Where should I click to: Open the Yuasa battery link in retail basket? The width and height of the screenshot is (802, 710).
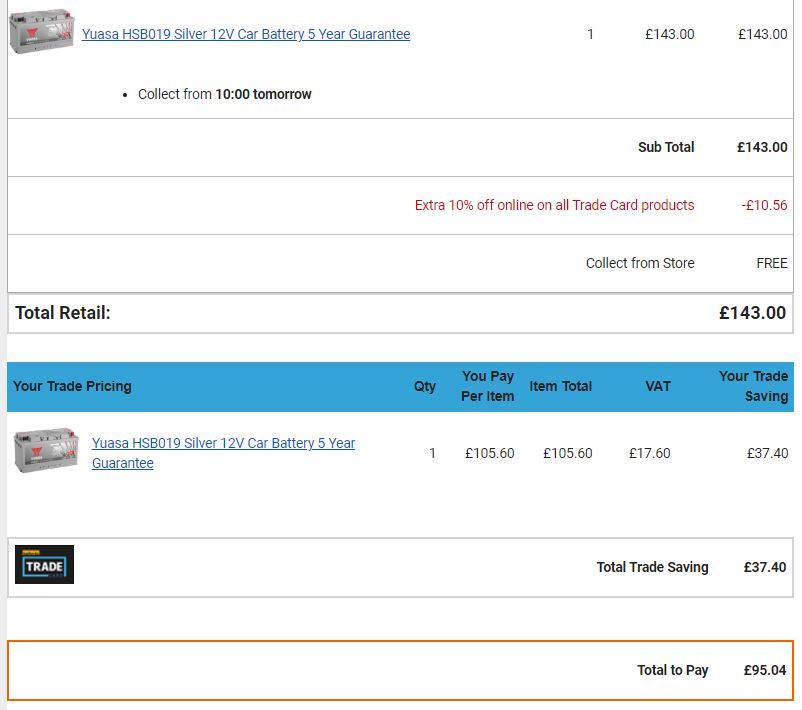pyautogui.click(x=246, y=34)
